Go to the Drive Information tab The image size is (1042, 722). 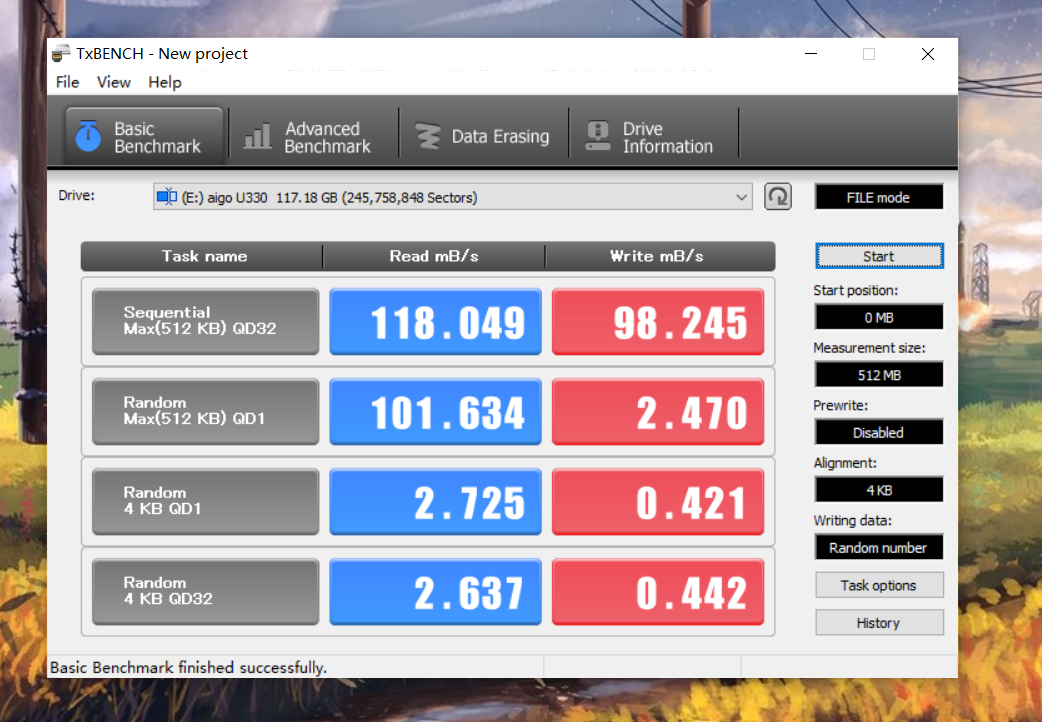654,136
